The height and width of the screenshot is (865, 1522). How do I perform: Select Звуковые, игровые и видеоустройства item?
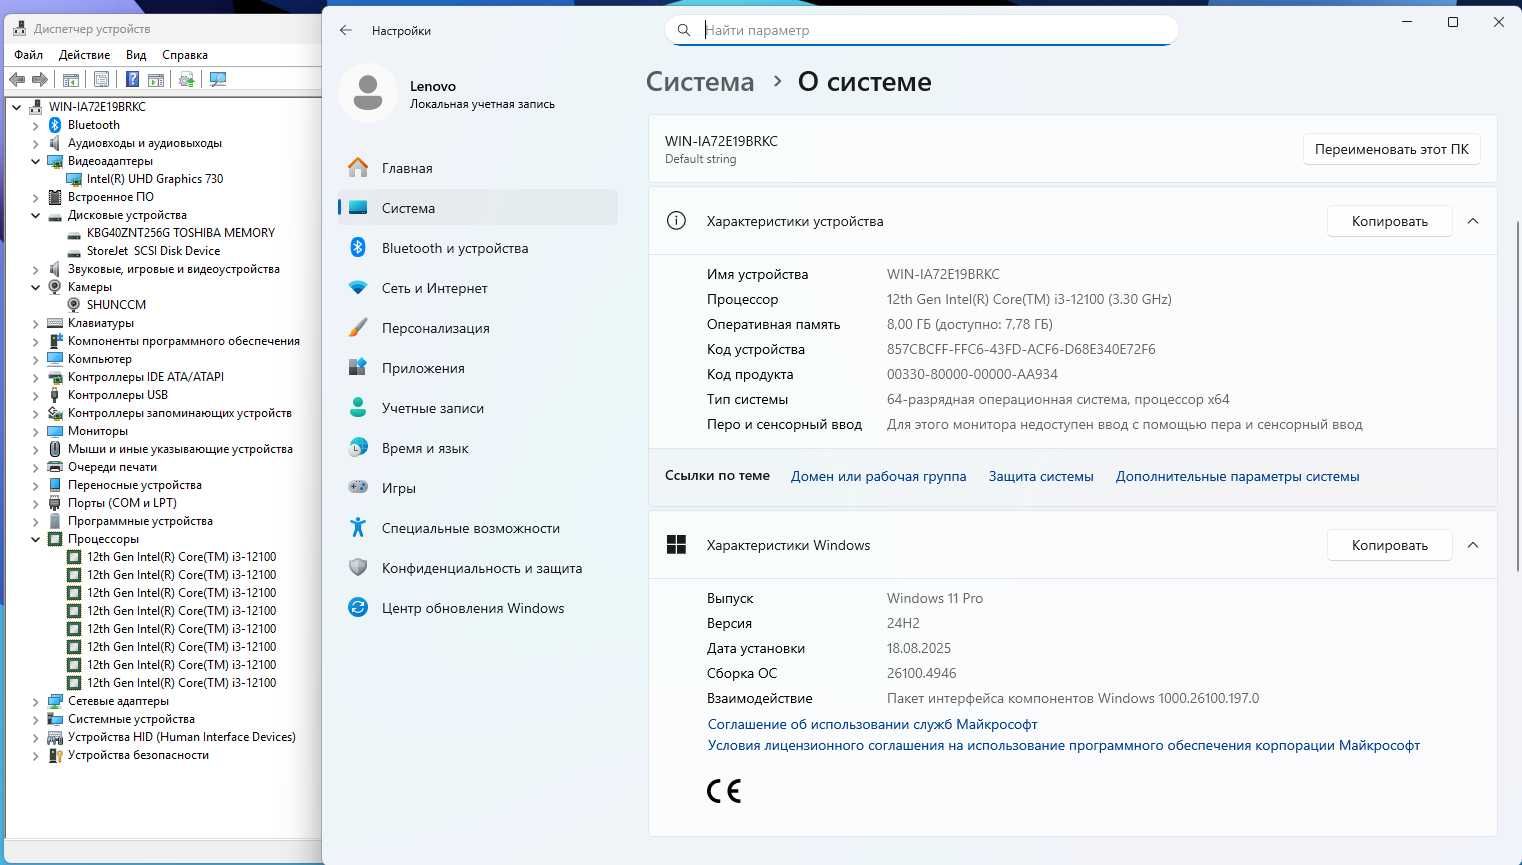click(174, 269)
